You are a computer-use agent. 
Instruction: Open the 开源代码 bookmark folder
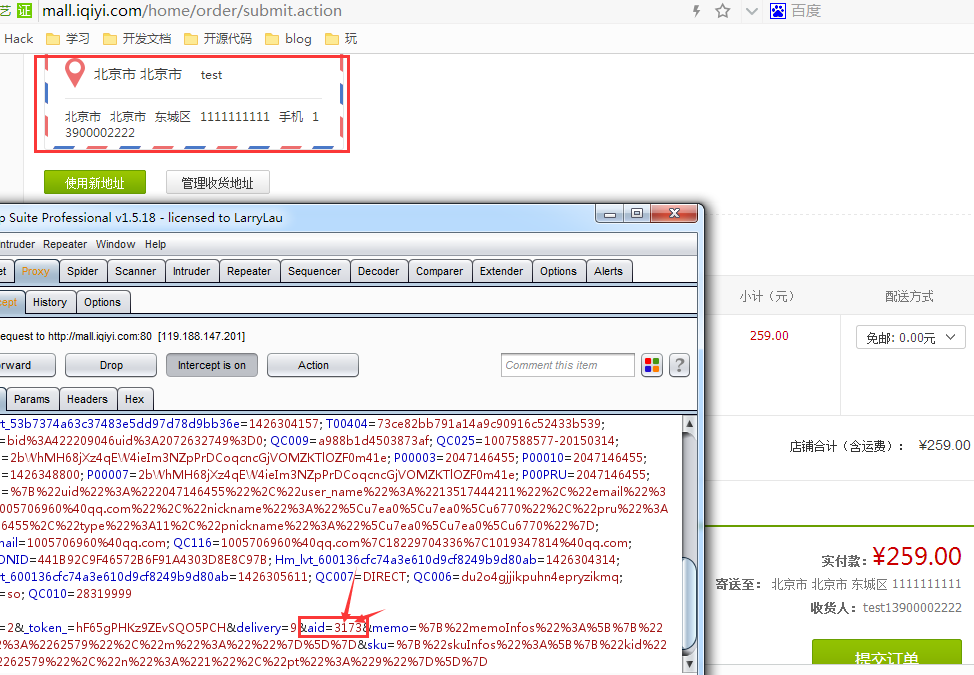point(218,39)
